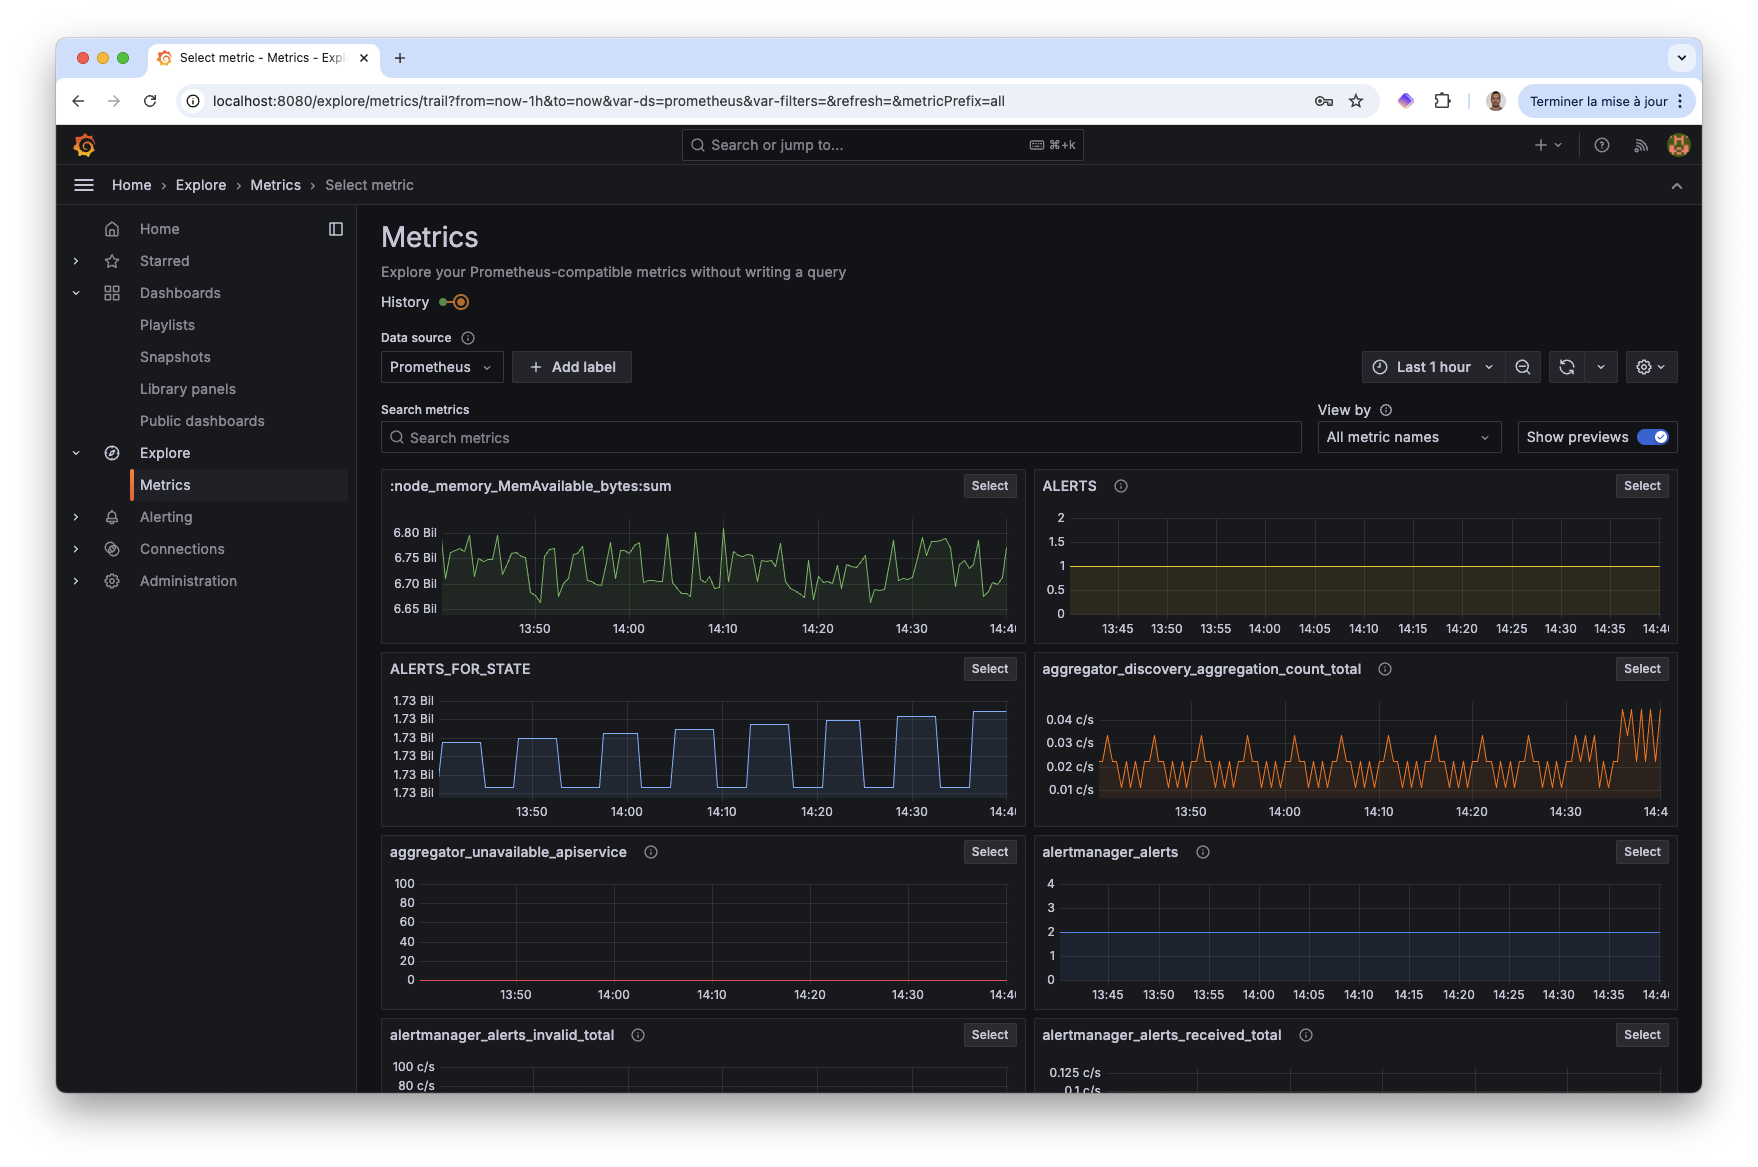The height and width of the screenshot is (1167, 1758).
Task: Open the panel settings gear icon
Action: coord(1645,367)
